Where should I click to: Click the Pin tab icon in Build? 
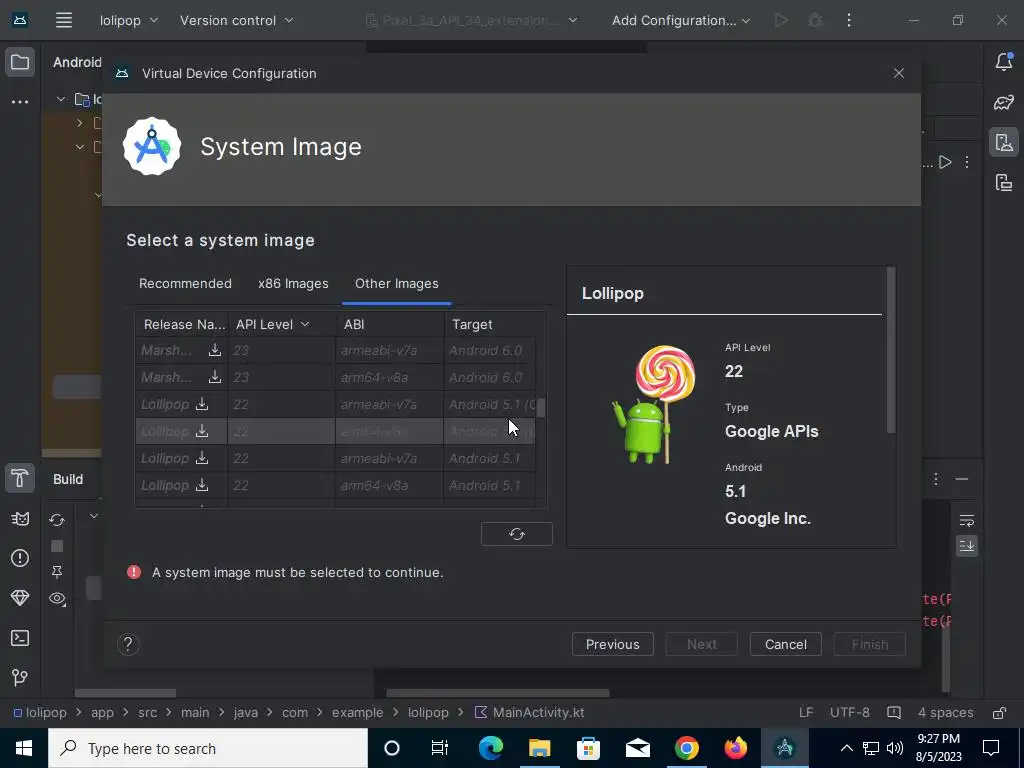click(57, 572)
